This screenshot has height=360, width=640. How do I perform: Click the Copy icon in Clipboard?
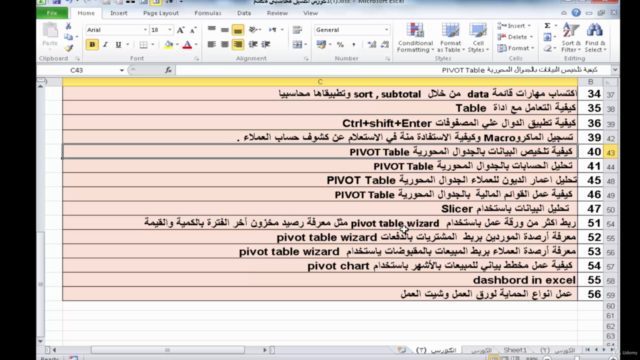click(68, 37)
